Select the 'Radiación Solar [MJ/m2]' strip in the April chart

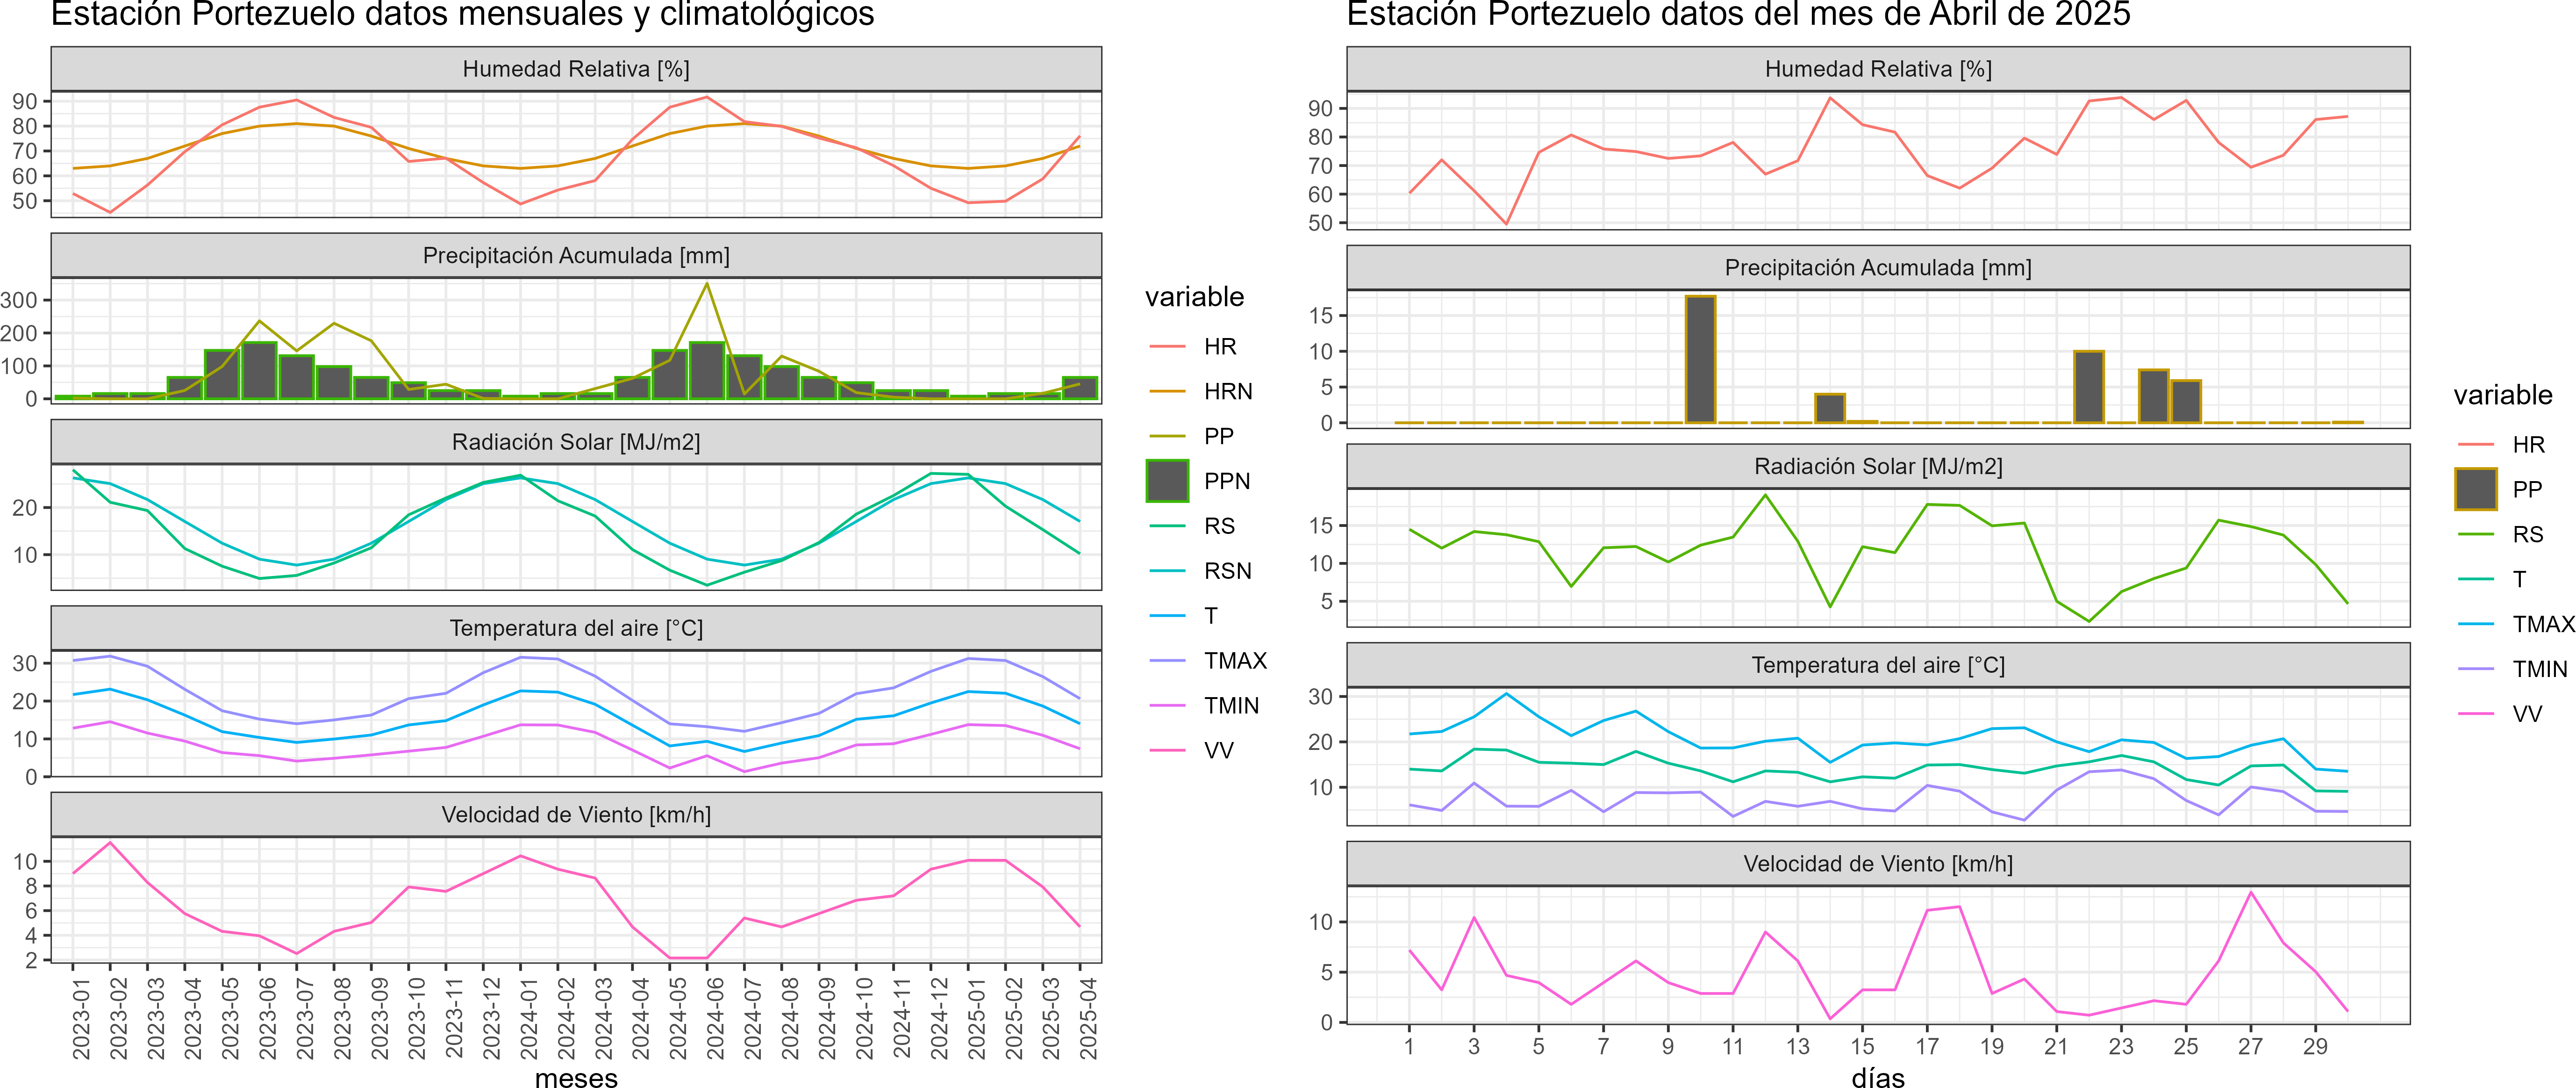1878,466
